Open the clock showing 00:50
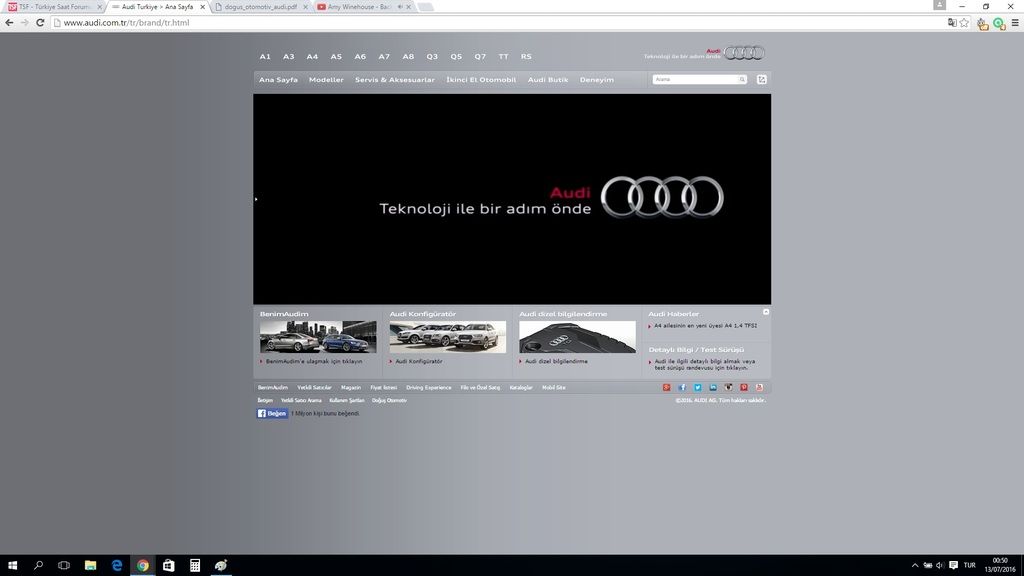This screenshot has height=576, width=1024. [x=1000, y=565]
